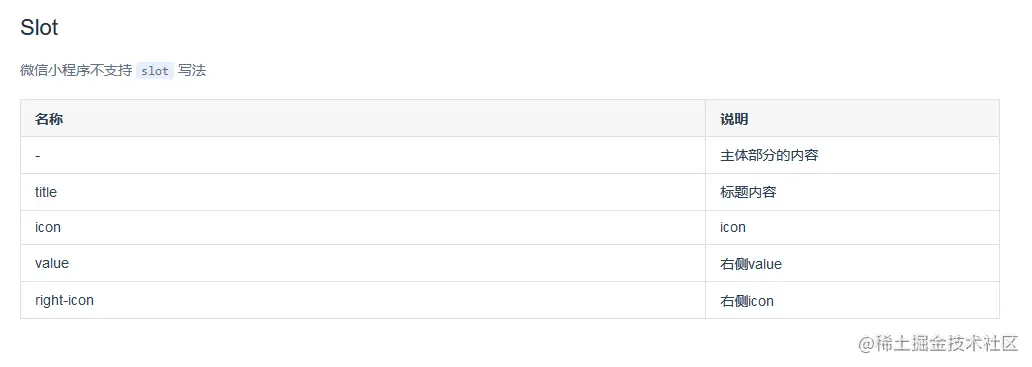Click the 标题内容 description cell
Screen dimensions: 1032x367
852,192
